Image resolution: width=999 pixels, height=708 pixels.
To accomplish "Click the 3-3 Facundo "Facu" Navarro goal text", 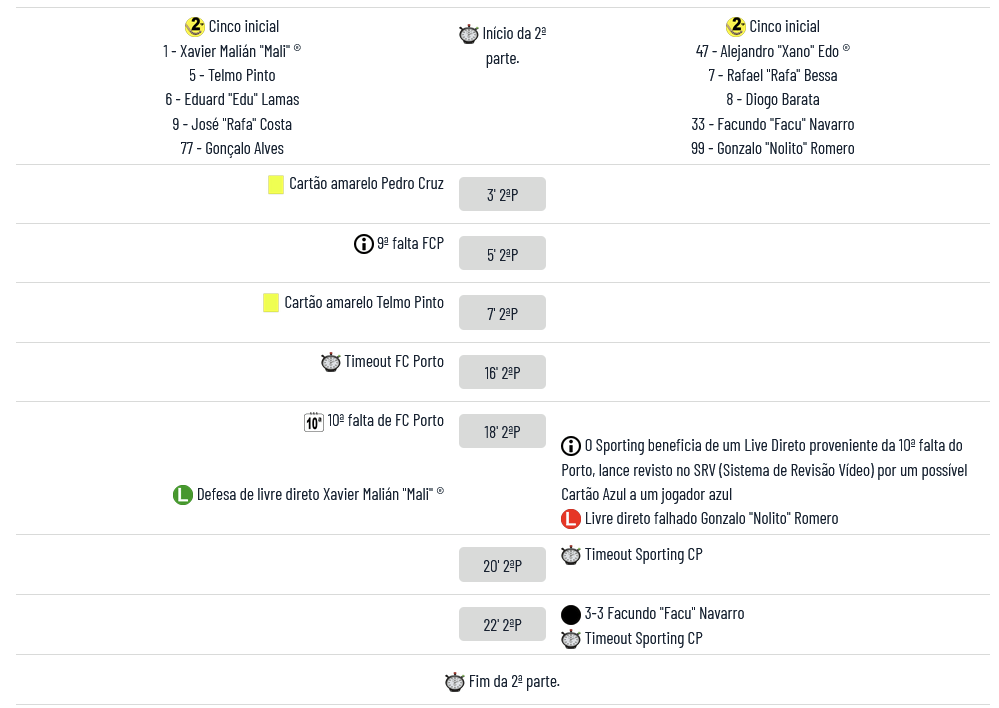I will (x=664, y=614).
